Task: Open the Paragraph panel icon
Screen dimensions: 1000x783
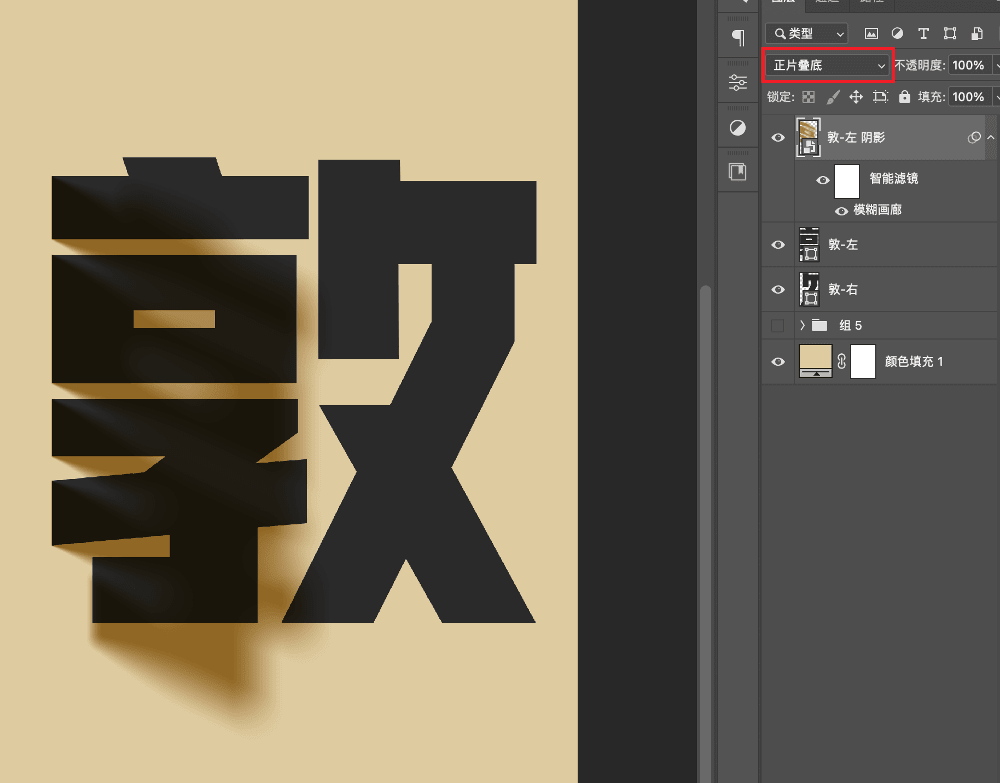Action: (738, 38)
